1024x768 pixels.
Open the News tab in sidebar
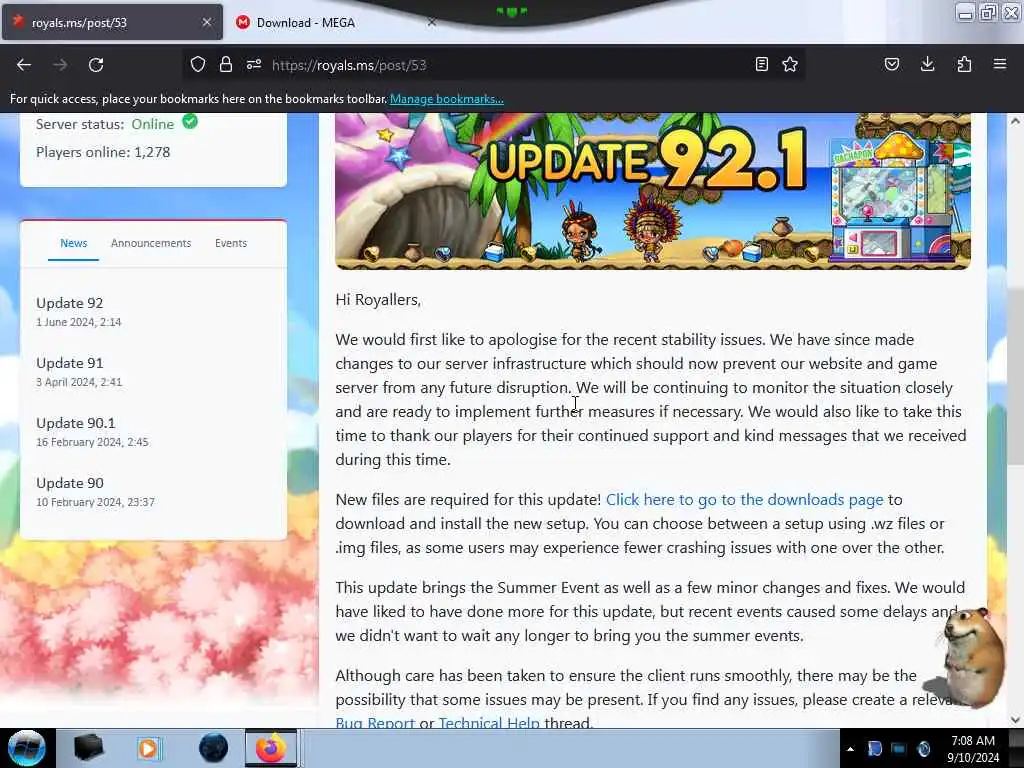click(73, 243)
